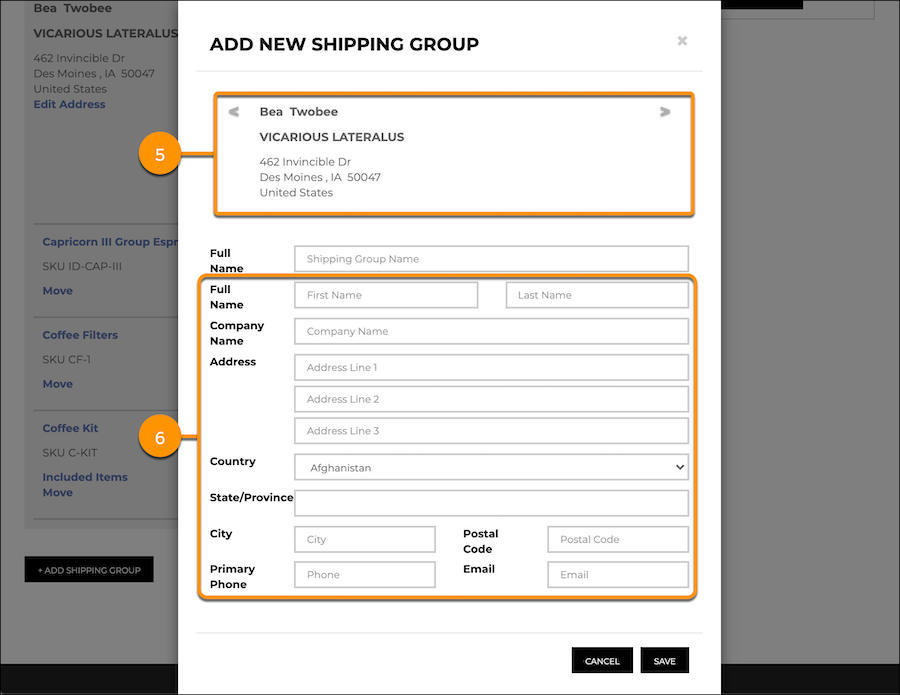This screenshot has height=695, width=900.
Task: Open Edit Address for Bea Twobee
Action: pyautogui.click(x=69, y=104)
